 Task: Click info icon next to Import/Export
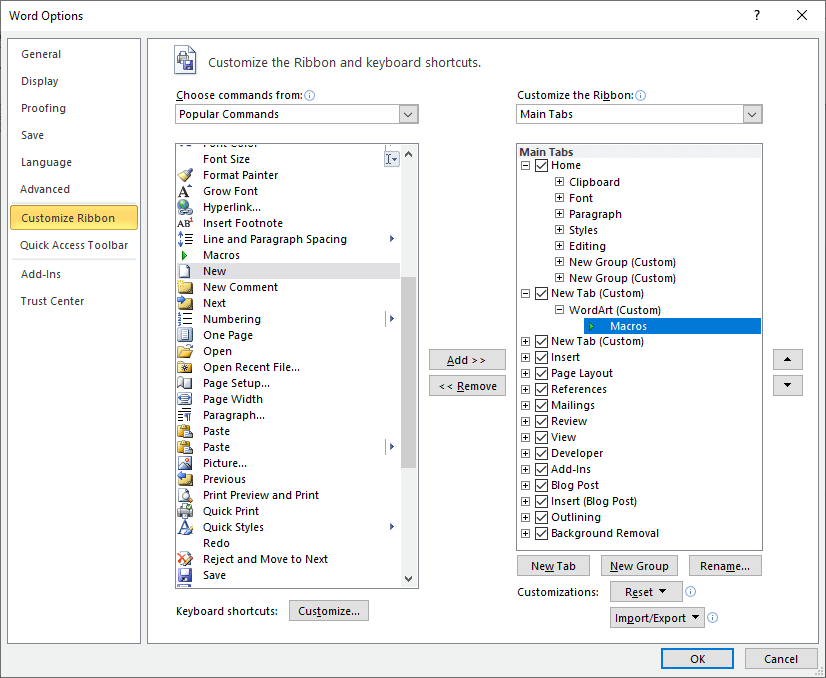click(x=712, y=617)
